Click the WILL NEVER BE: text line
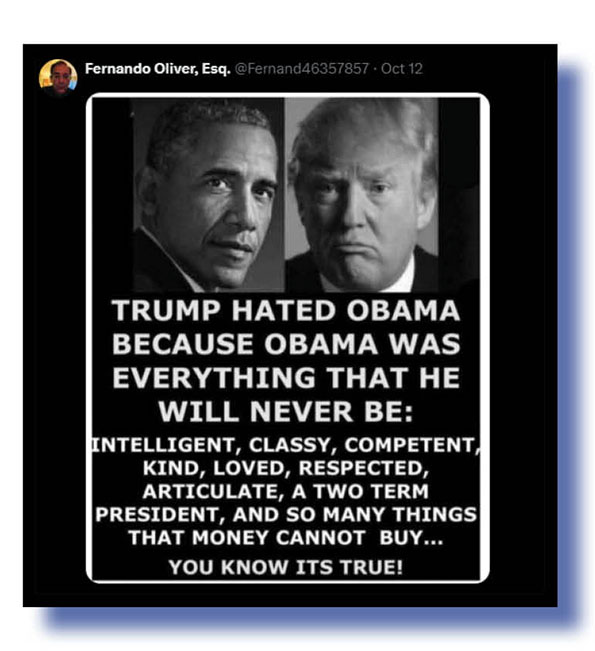This screenshot has width=595, height=651. pyautogui.click(x=286, y=411)
